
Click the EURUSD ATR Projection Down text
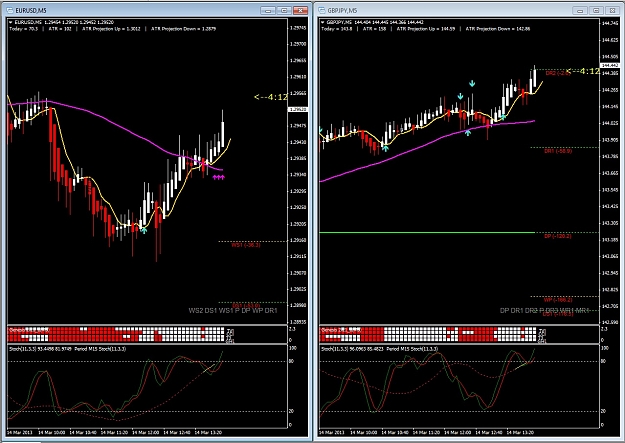pyautogui.click(x=183, y=29)
